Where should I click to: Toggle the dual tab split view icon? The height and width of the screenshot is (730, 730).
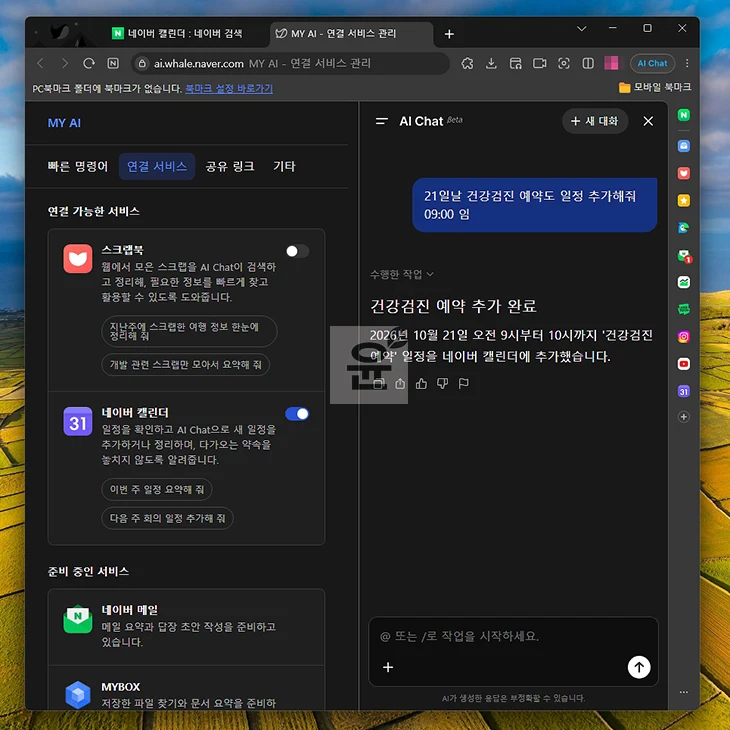588,63
